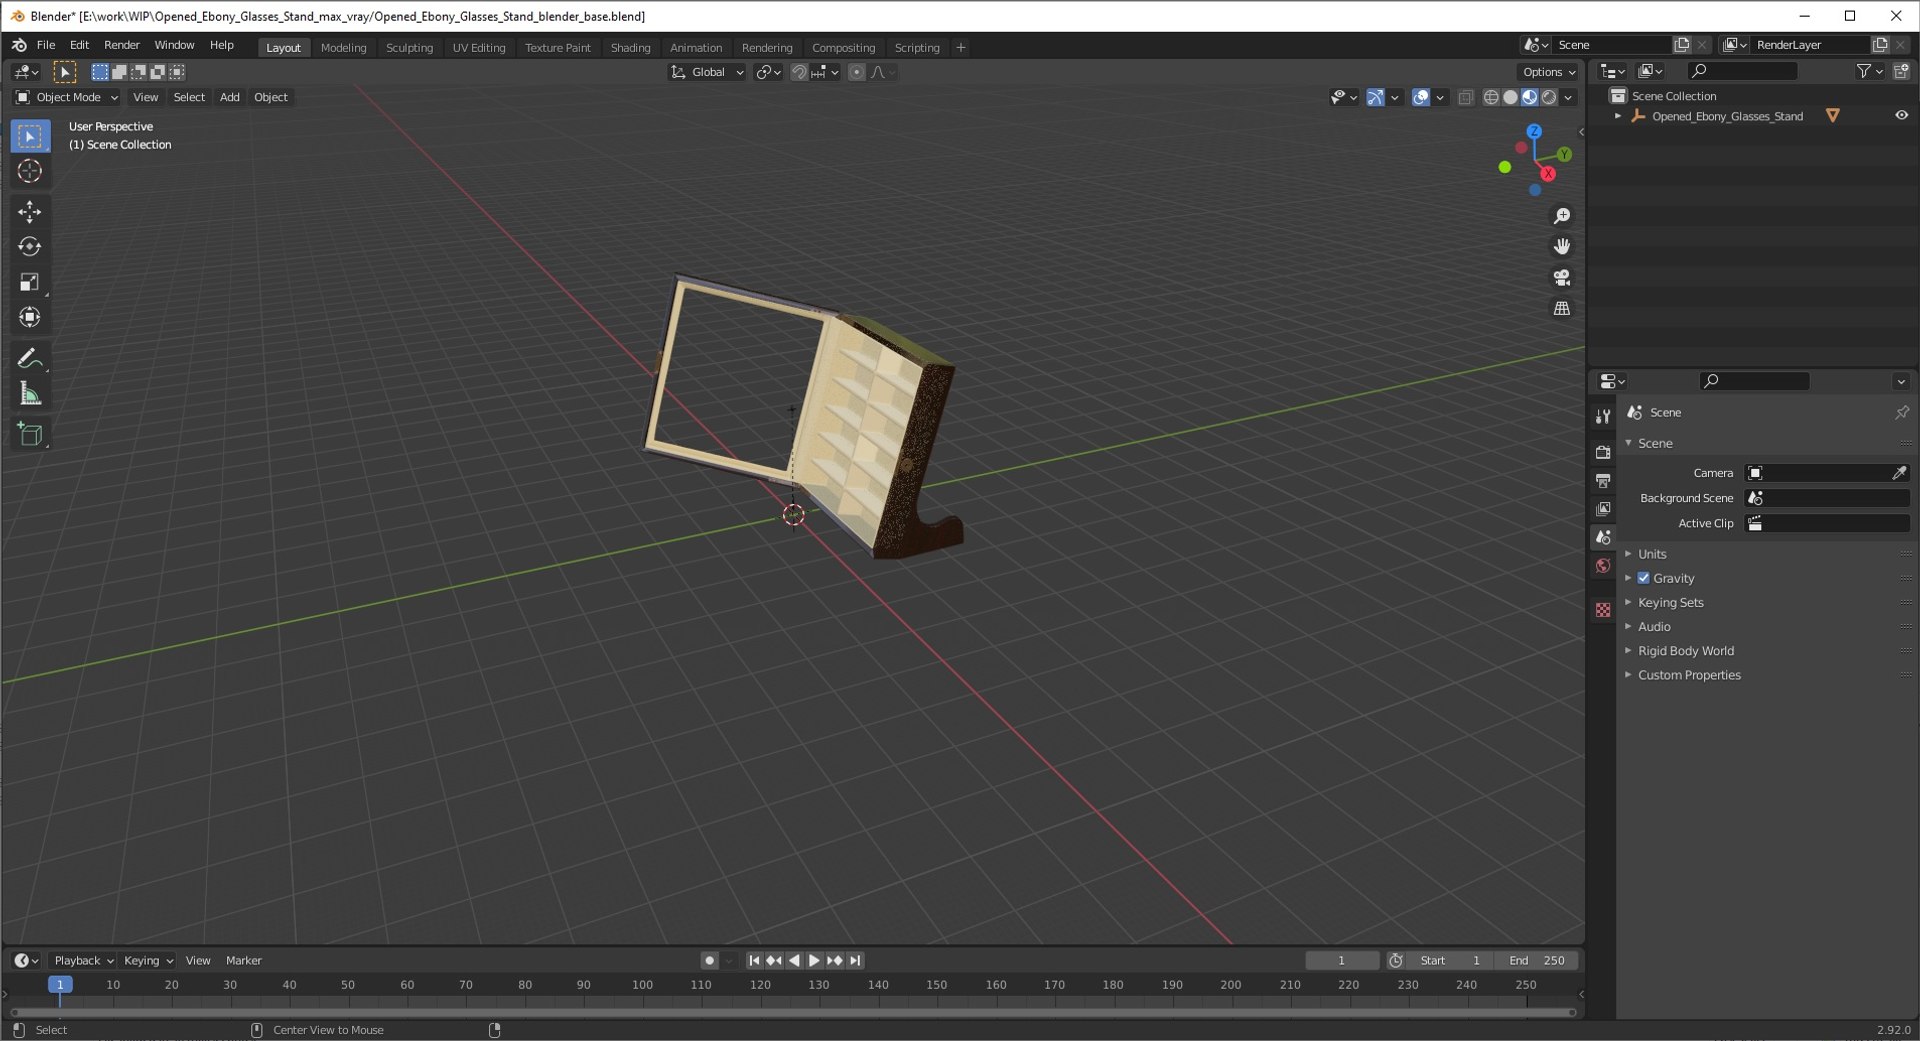The width and height of the screenshot is (1920, 1041).
Task: Select the Rotate tool
Action: pos(30,246)
